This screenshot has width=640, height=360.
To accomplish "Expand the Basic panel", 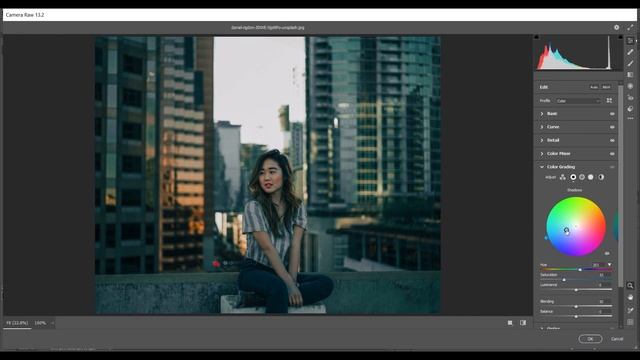I will tap(542, 114).
